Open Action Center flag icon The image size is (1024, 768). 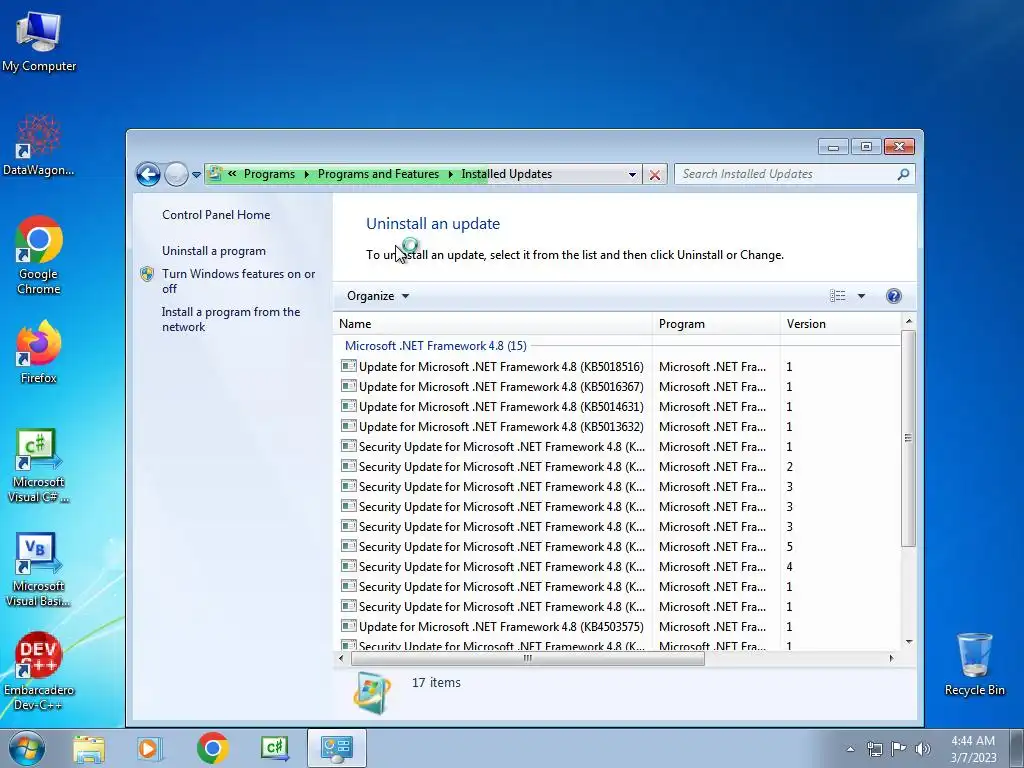coord(899,749)
